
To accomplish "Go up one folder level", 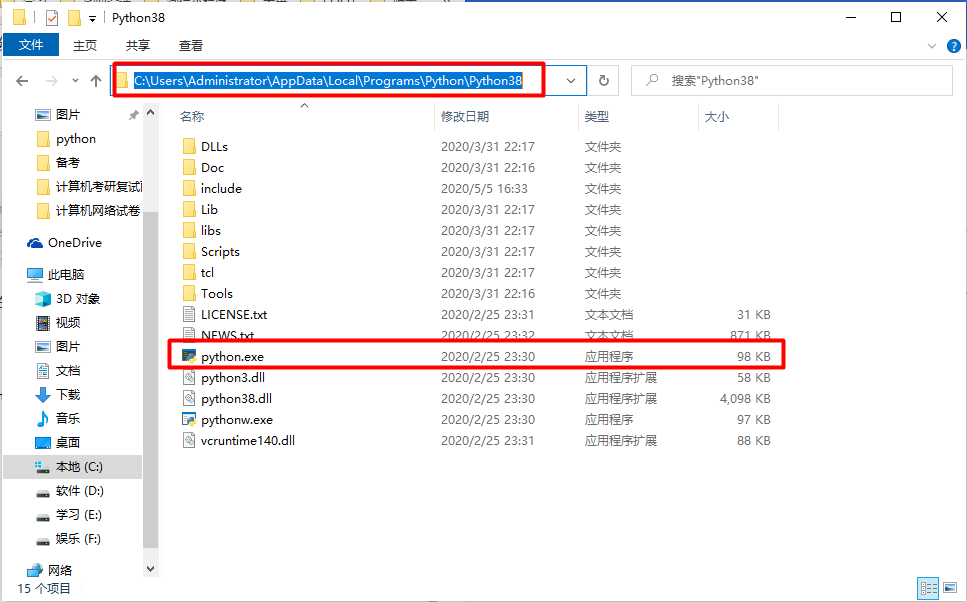I will tap(96, 81).
